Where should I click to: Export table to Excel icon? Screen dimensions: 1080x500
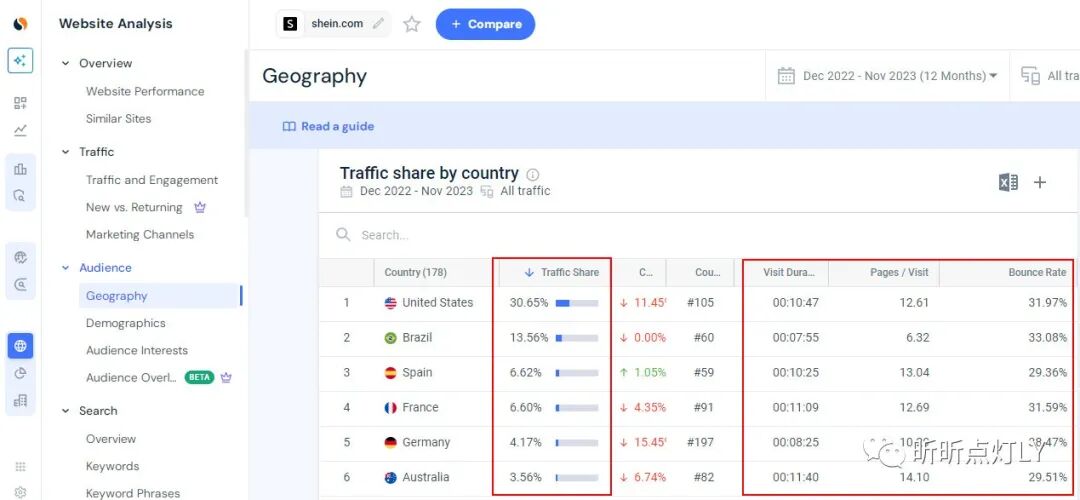click(x=1008, y=183)
